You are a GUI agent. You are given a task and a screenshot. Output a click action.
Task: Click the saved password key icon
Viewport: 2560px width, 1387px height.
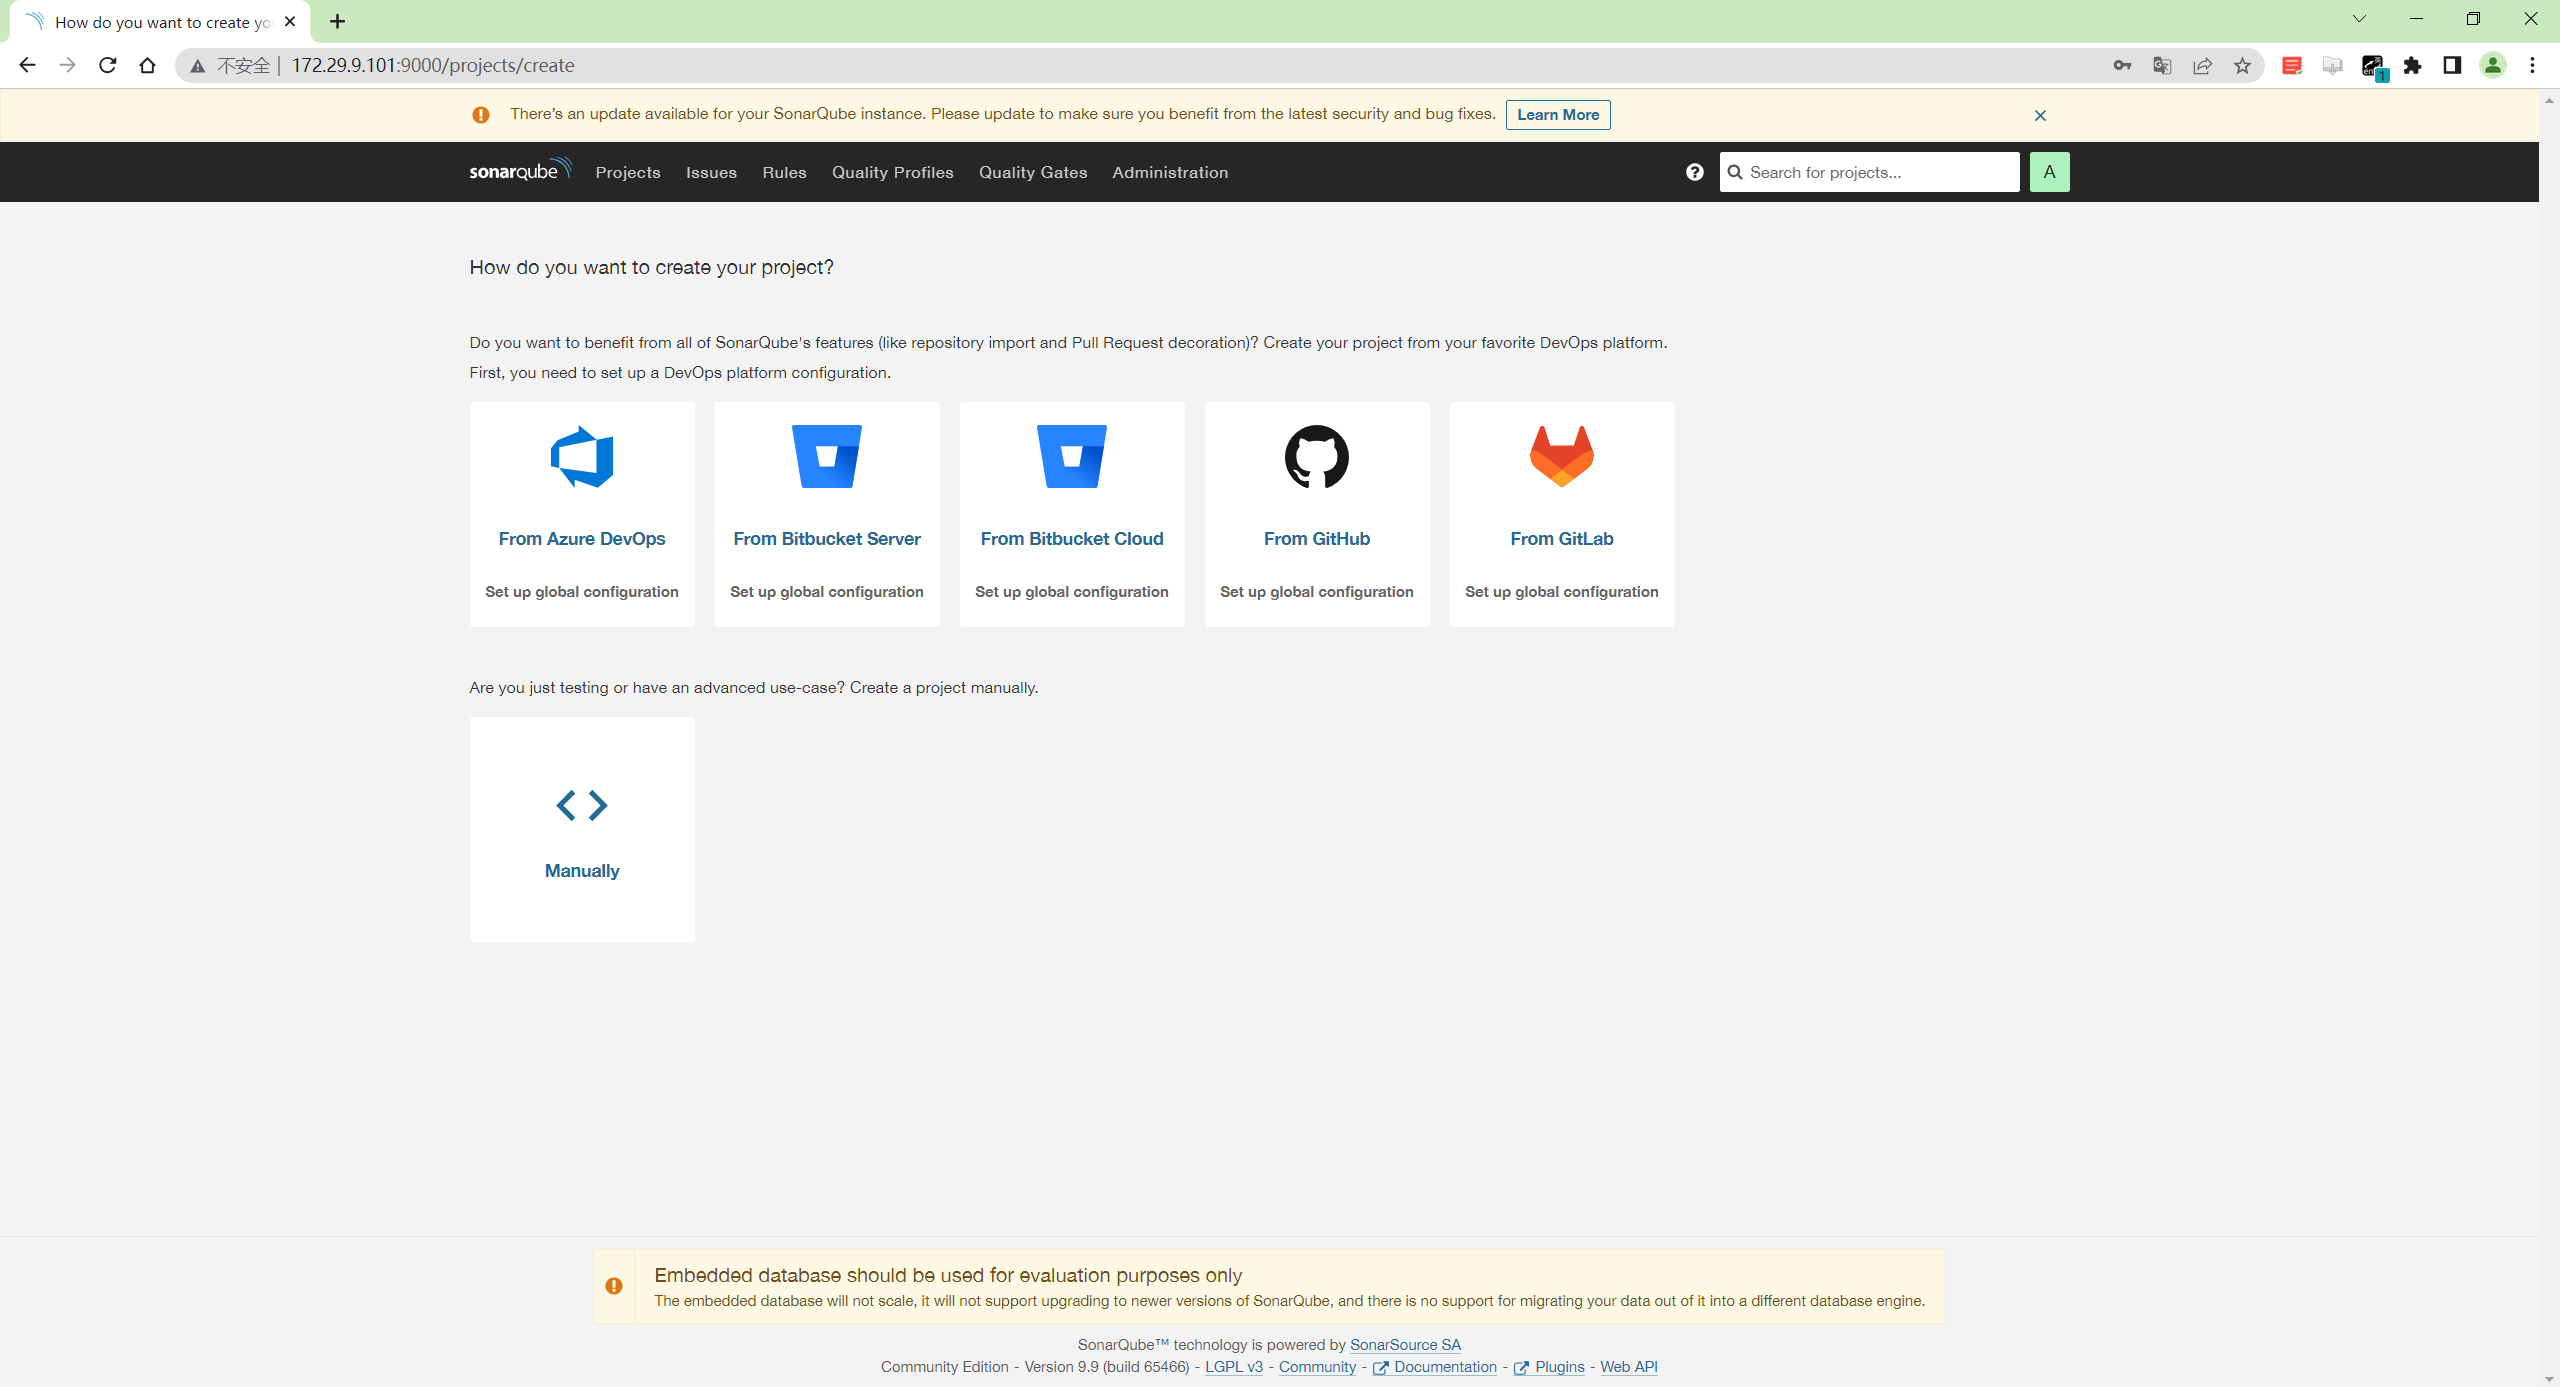2122,65
